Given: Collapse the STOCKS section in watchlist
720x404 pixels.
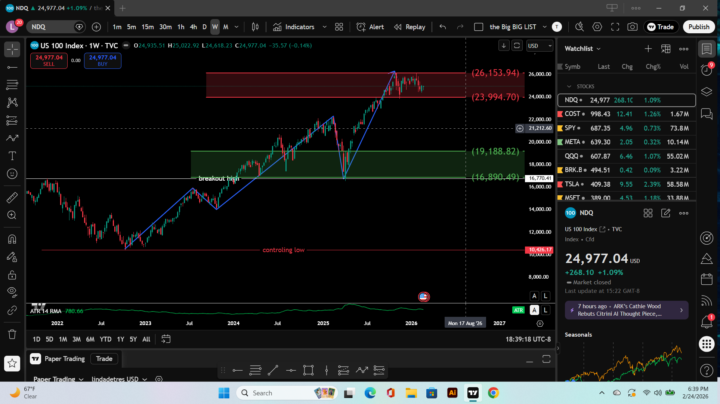Looking at the screenshot, I should 568,86.
